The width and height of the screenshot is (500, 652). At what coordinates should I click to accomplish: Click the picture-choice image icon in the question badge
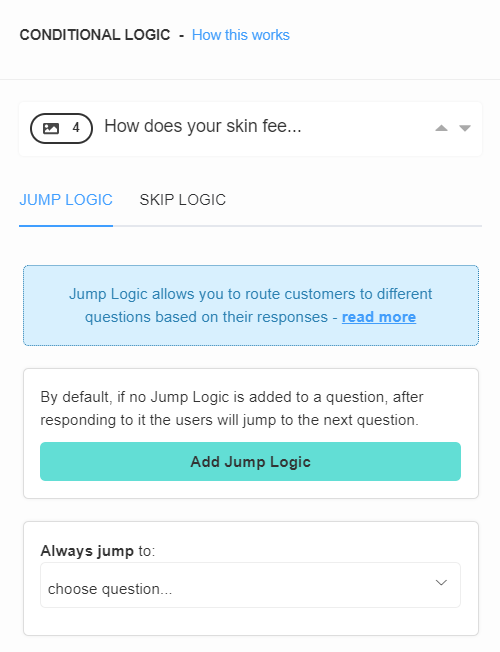coord(51,128)
